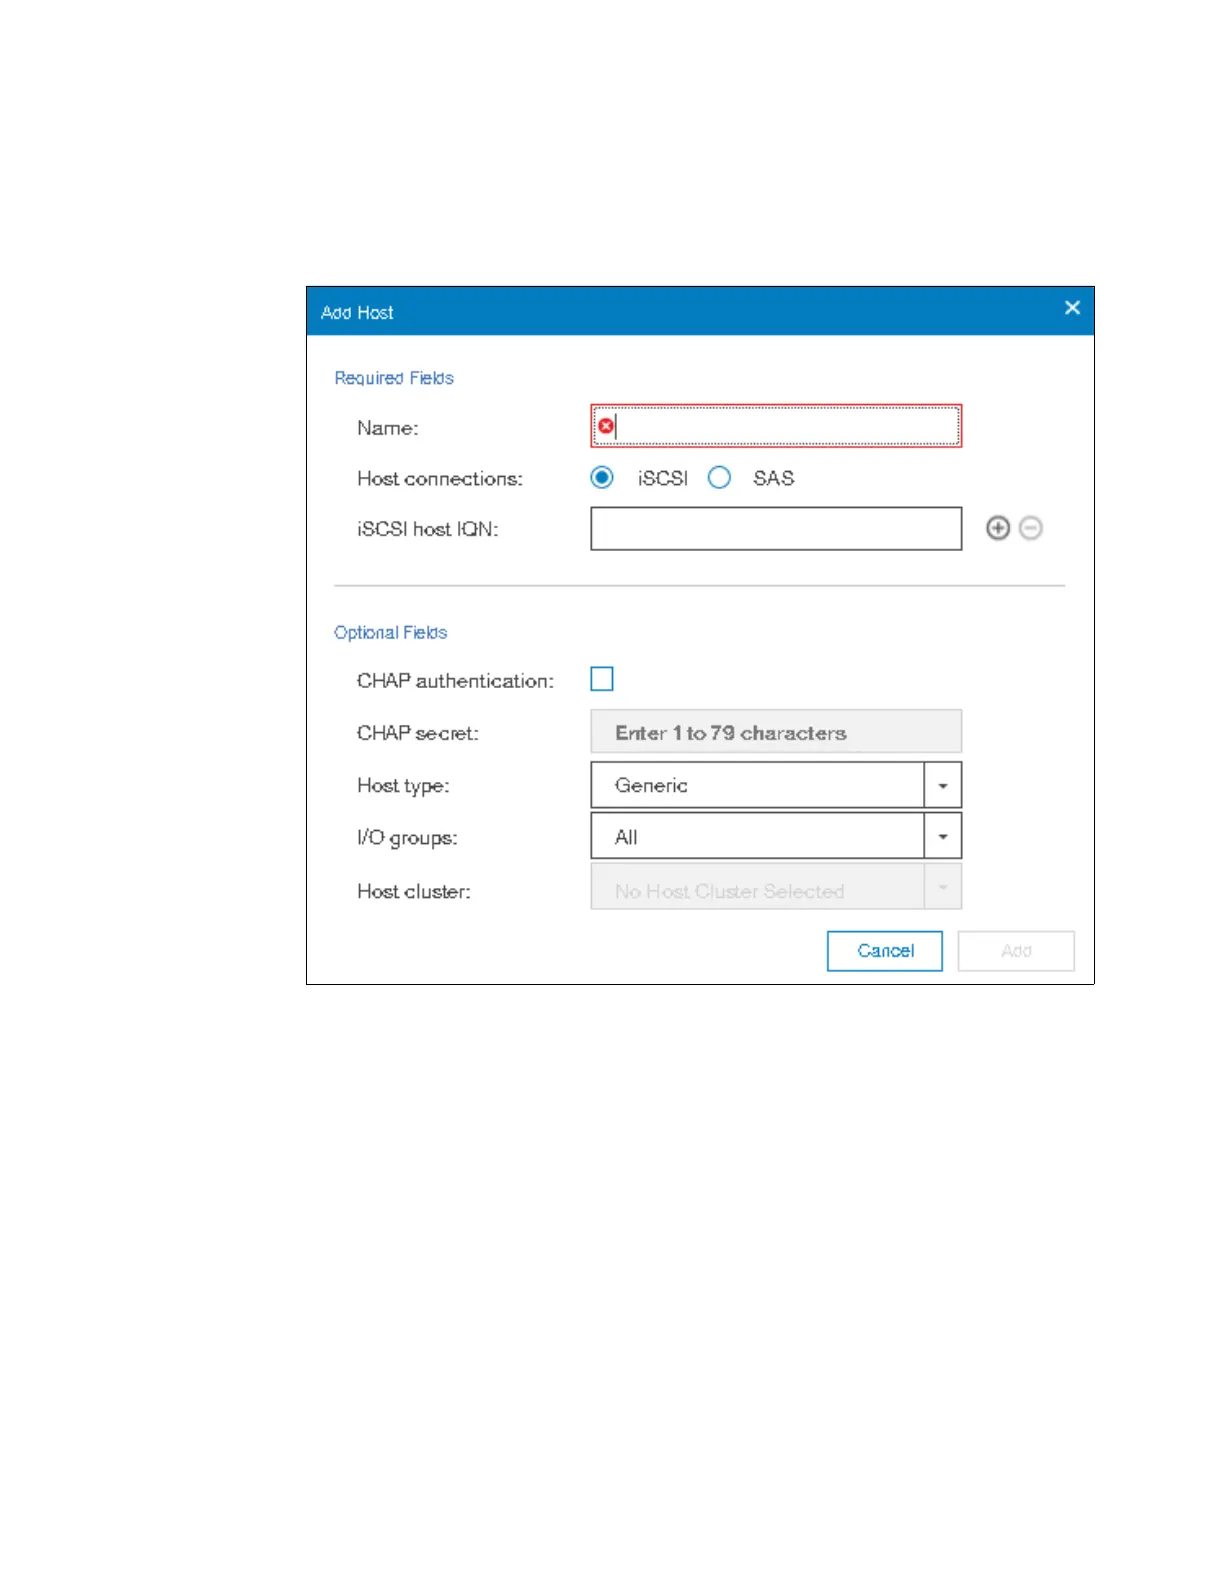Enable the CHAP authentication checkbox

coord(602,679)
